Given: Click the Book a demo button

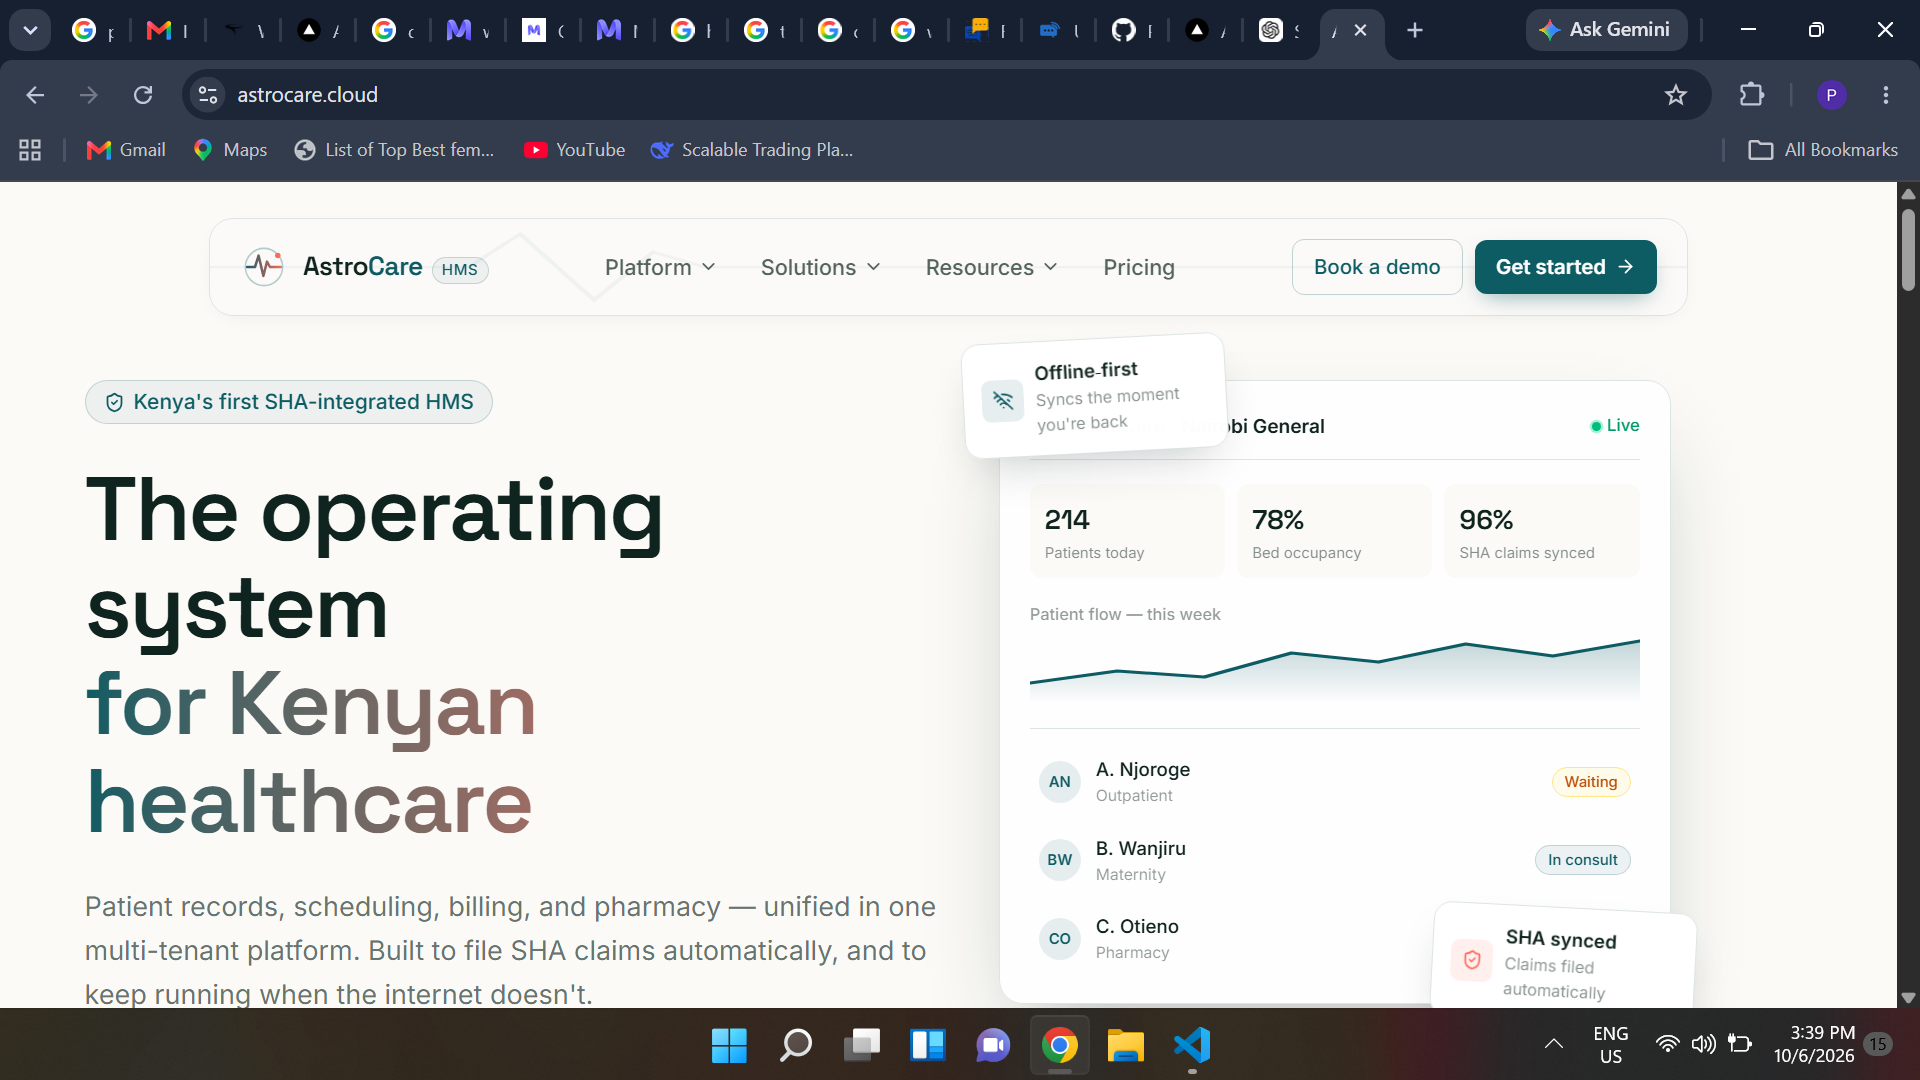Looking at the screenshot, I should [x=1377, y=267].
